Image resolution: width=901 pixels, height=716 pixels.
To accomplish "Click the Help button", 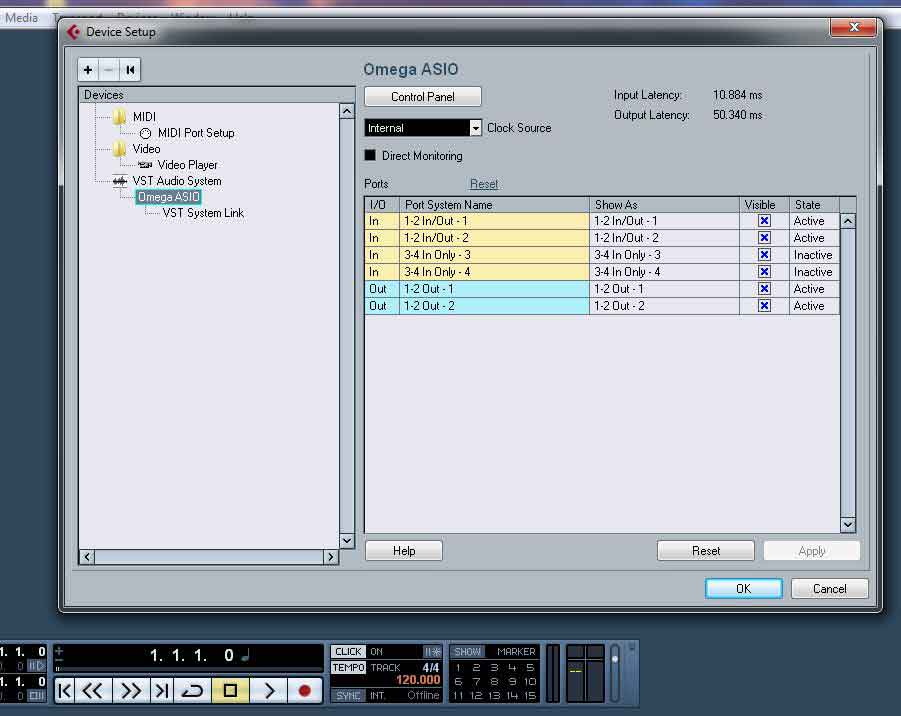I will click(x=404, y=551).
